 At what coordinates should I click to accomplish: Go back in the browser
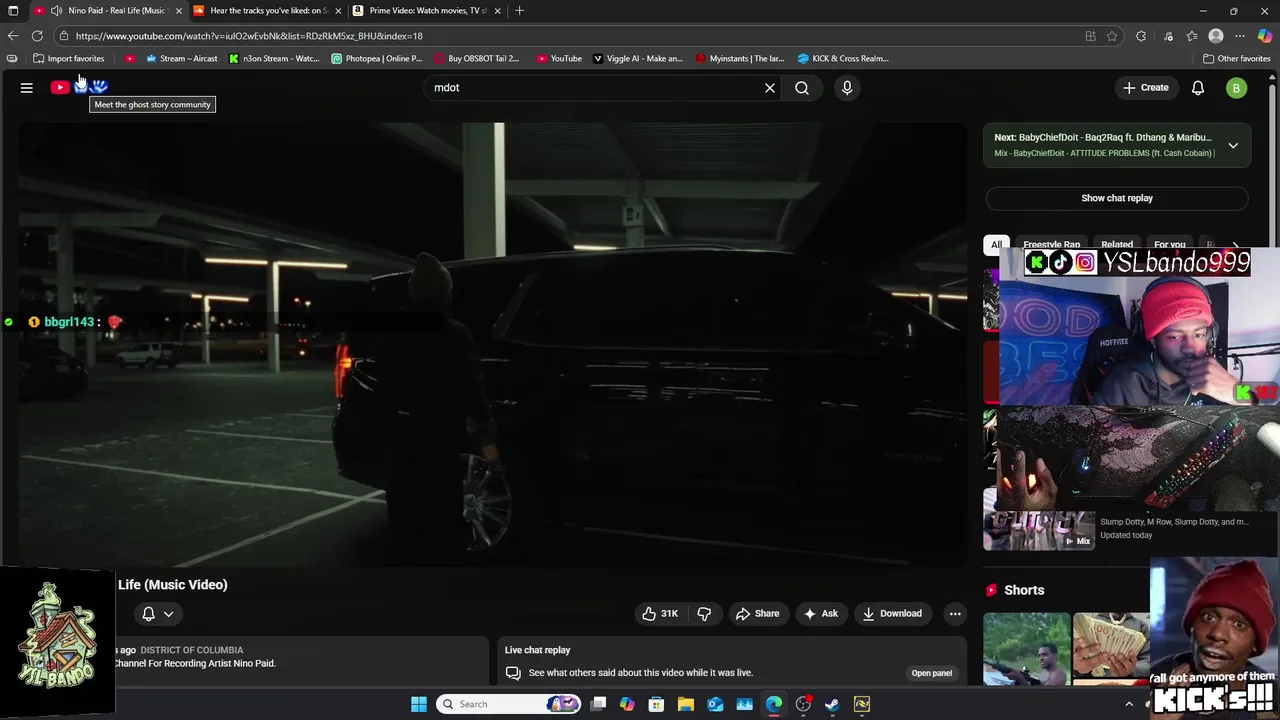(x=13, y=36)
